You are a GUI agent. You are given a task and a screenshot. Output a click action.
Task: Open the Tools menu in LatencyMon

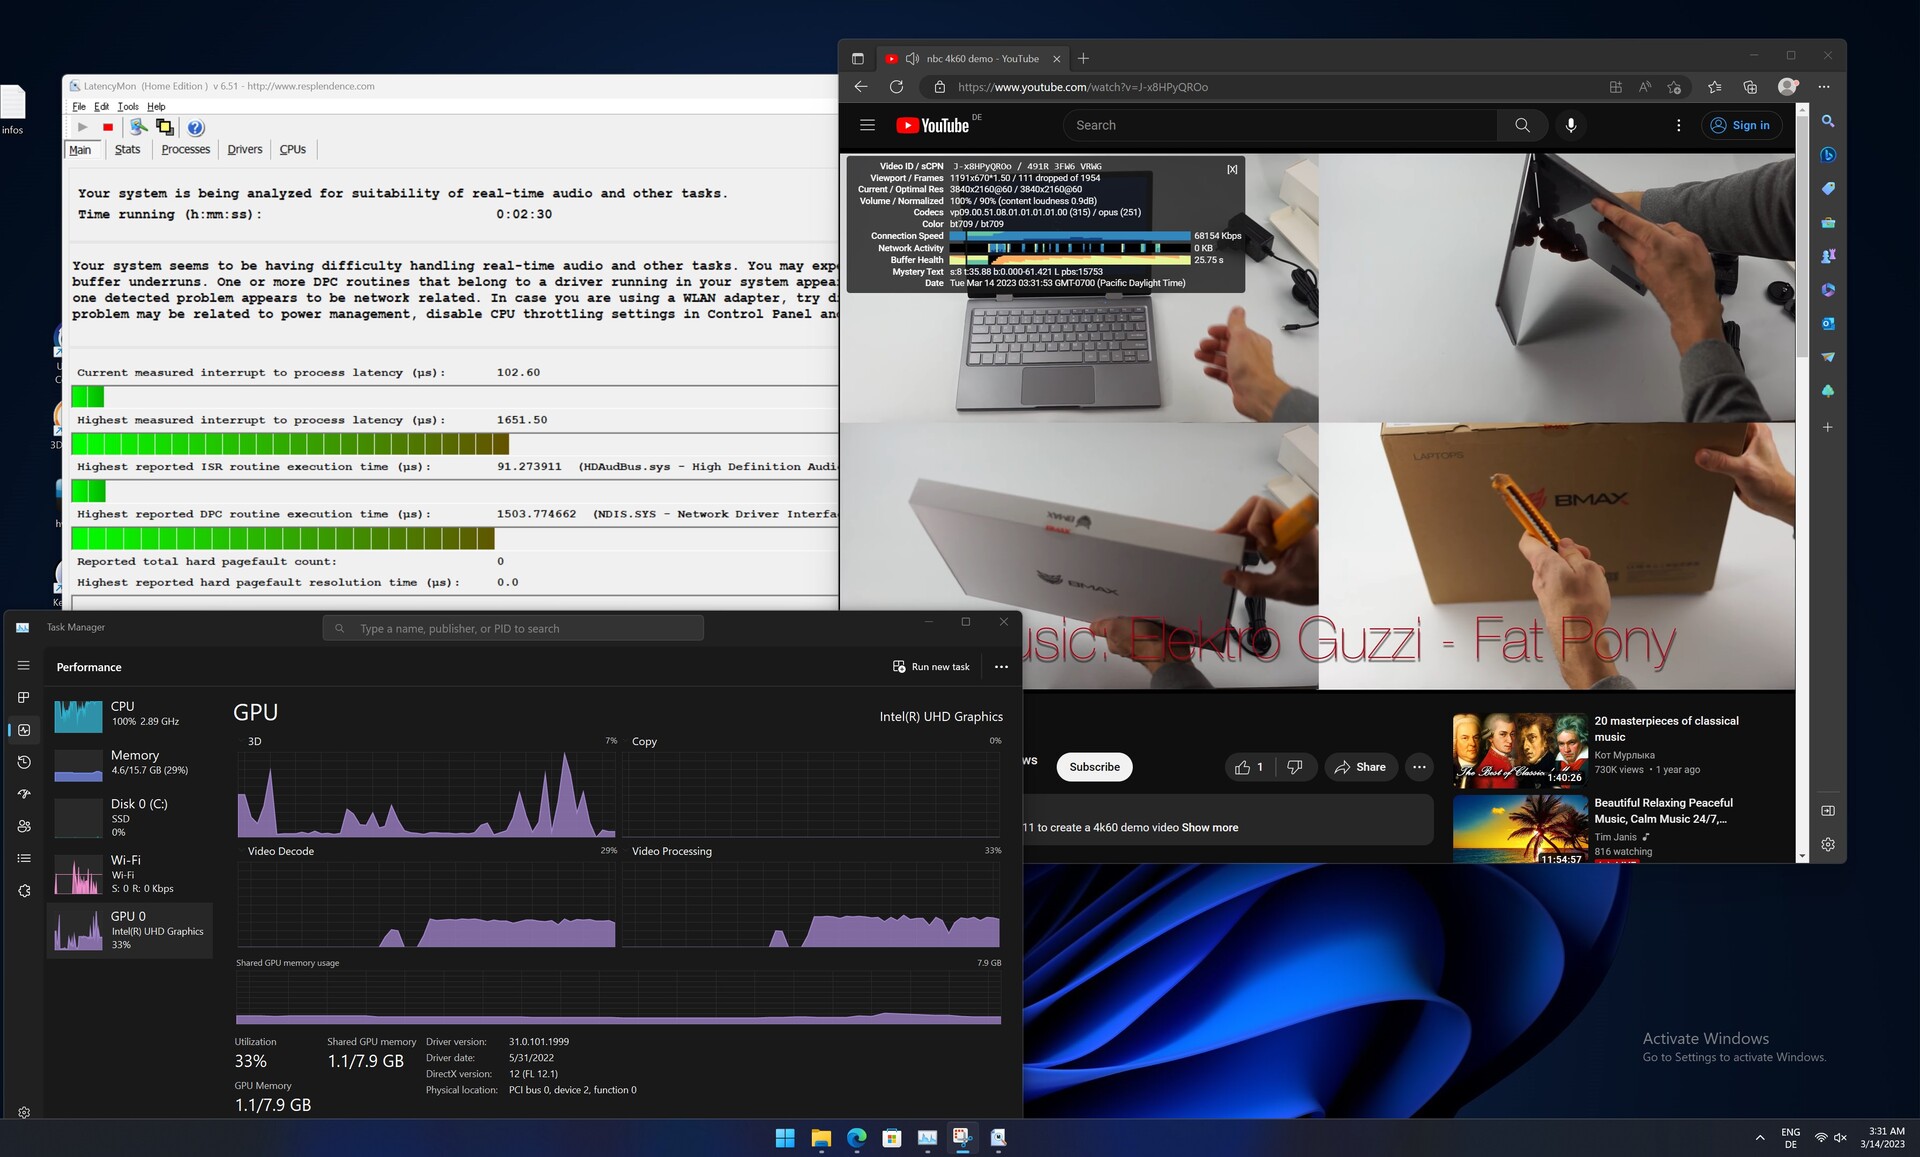pyautogui.click(x=128, y=106)
